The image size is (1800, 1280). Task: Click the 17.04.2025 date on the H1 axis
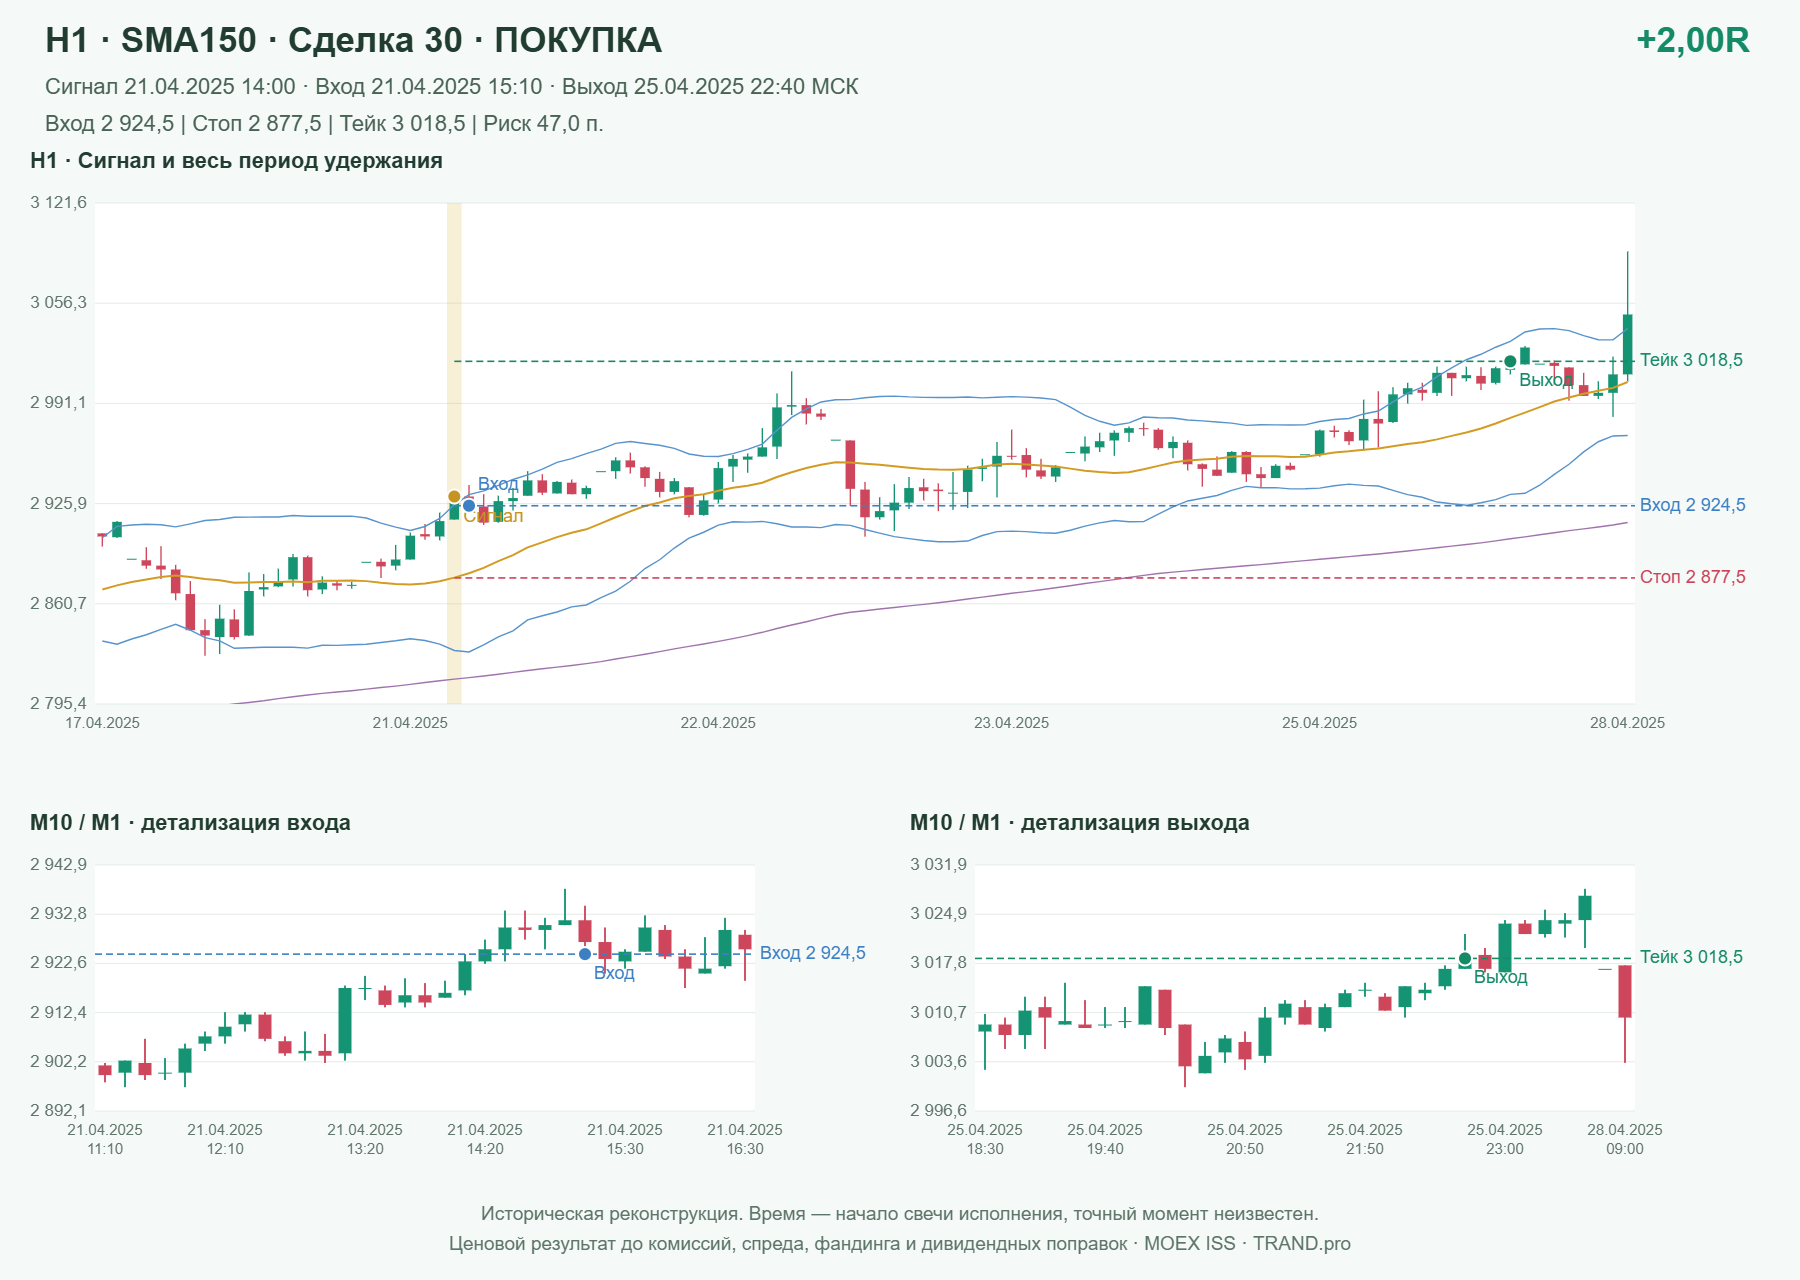pos(103,723)
